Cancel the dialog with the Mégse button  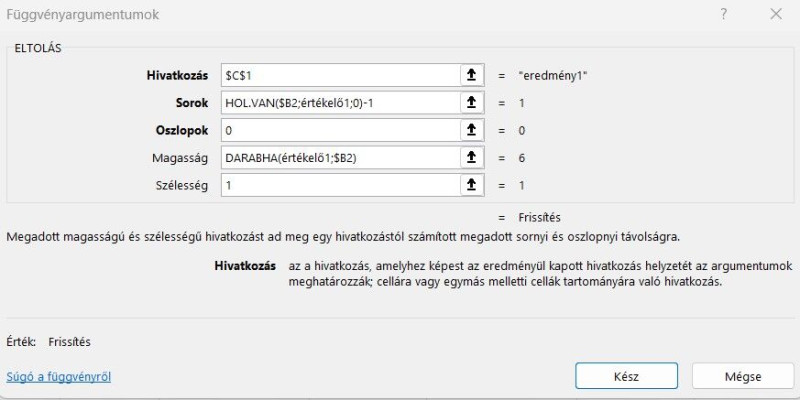pos(743,377)
